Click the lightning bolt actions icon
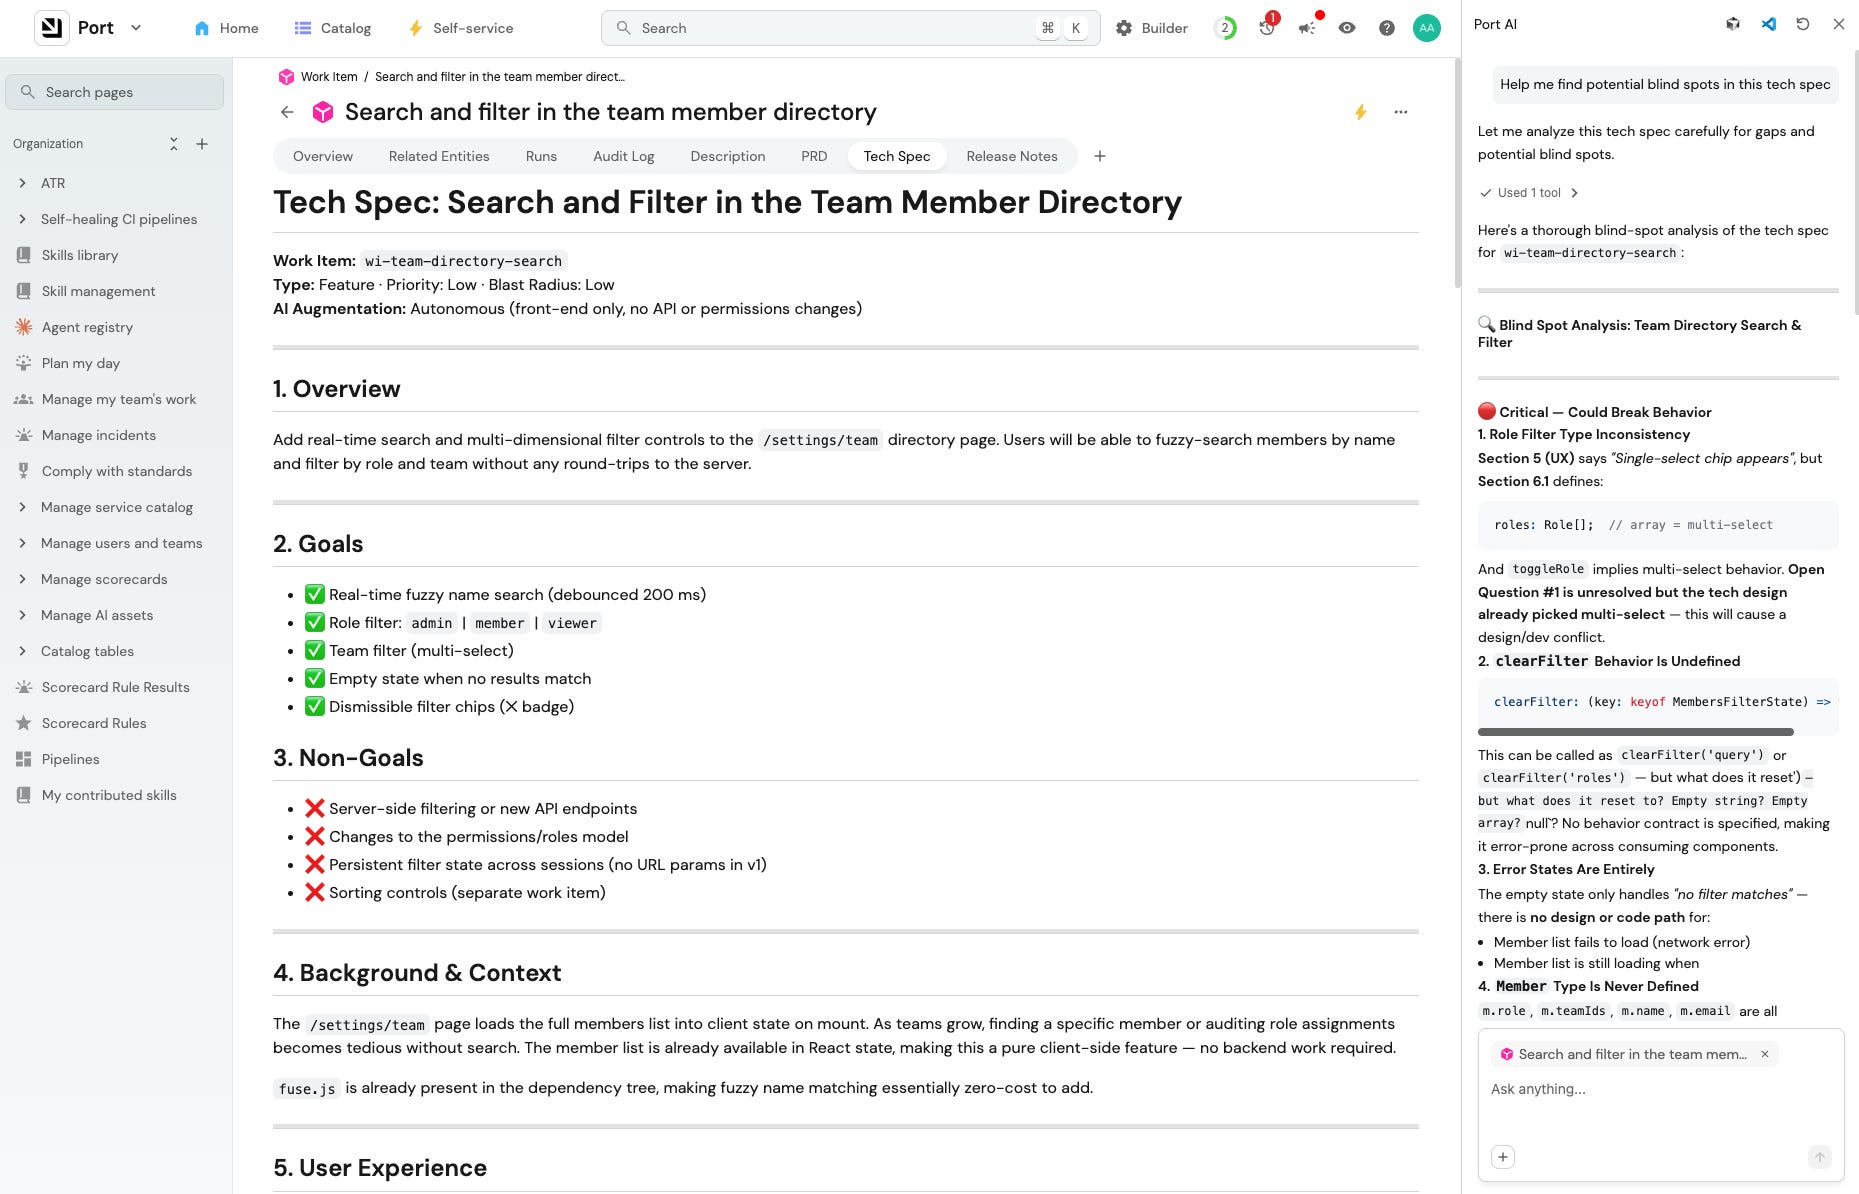1859x1194 pixels. tap(1360, 112)
